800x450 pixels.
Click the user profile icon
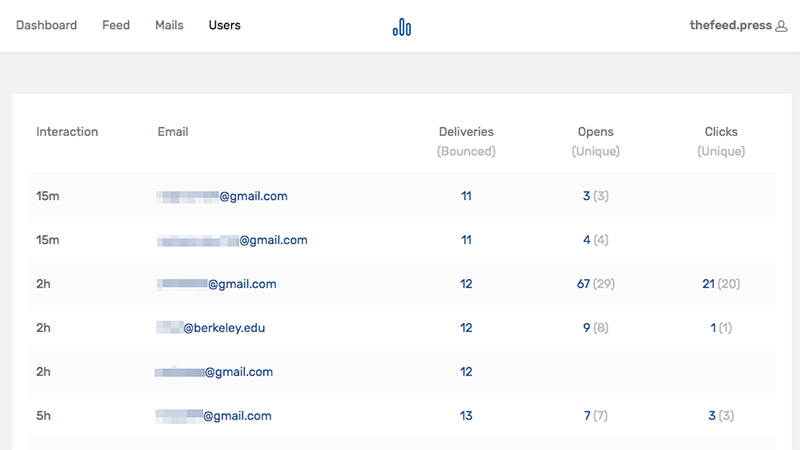(x=782, y=26)
